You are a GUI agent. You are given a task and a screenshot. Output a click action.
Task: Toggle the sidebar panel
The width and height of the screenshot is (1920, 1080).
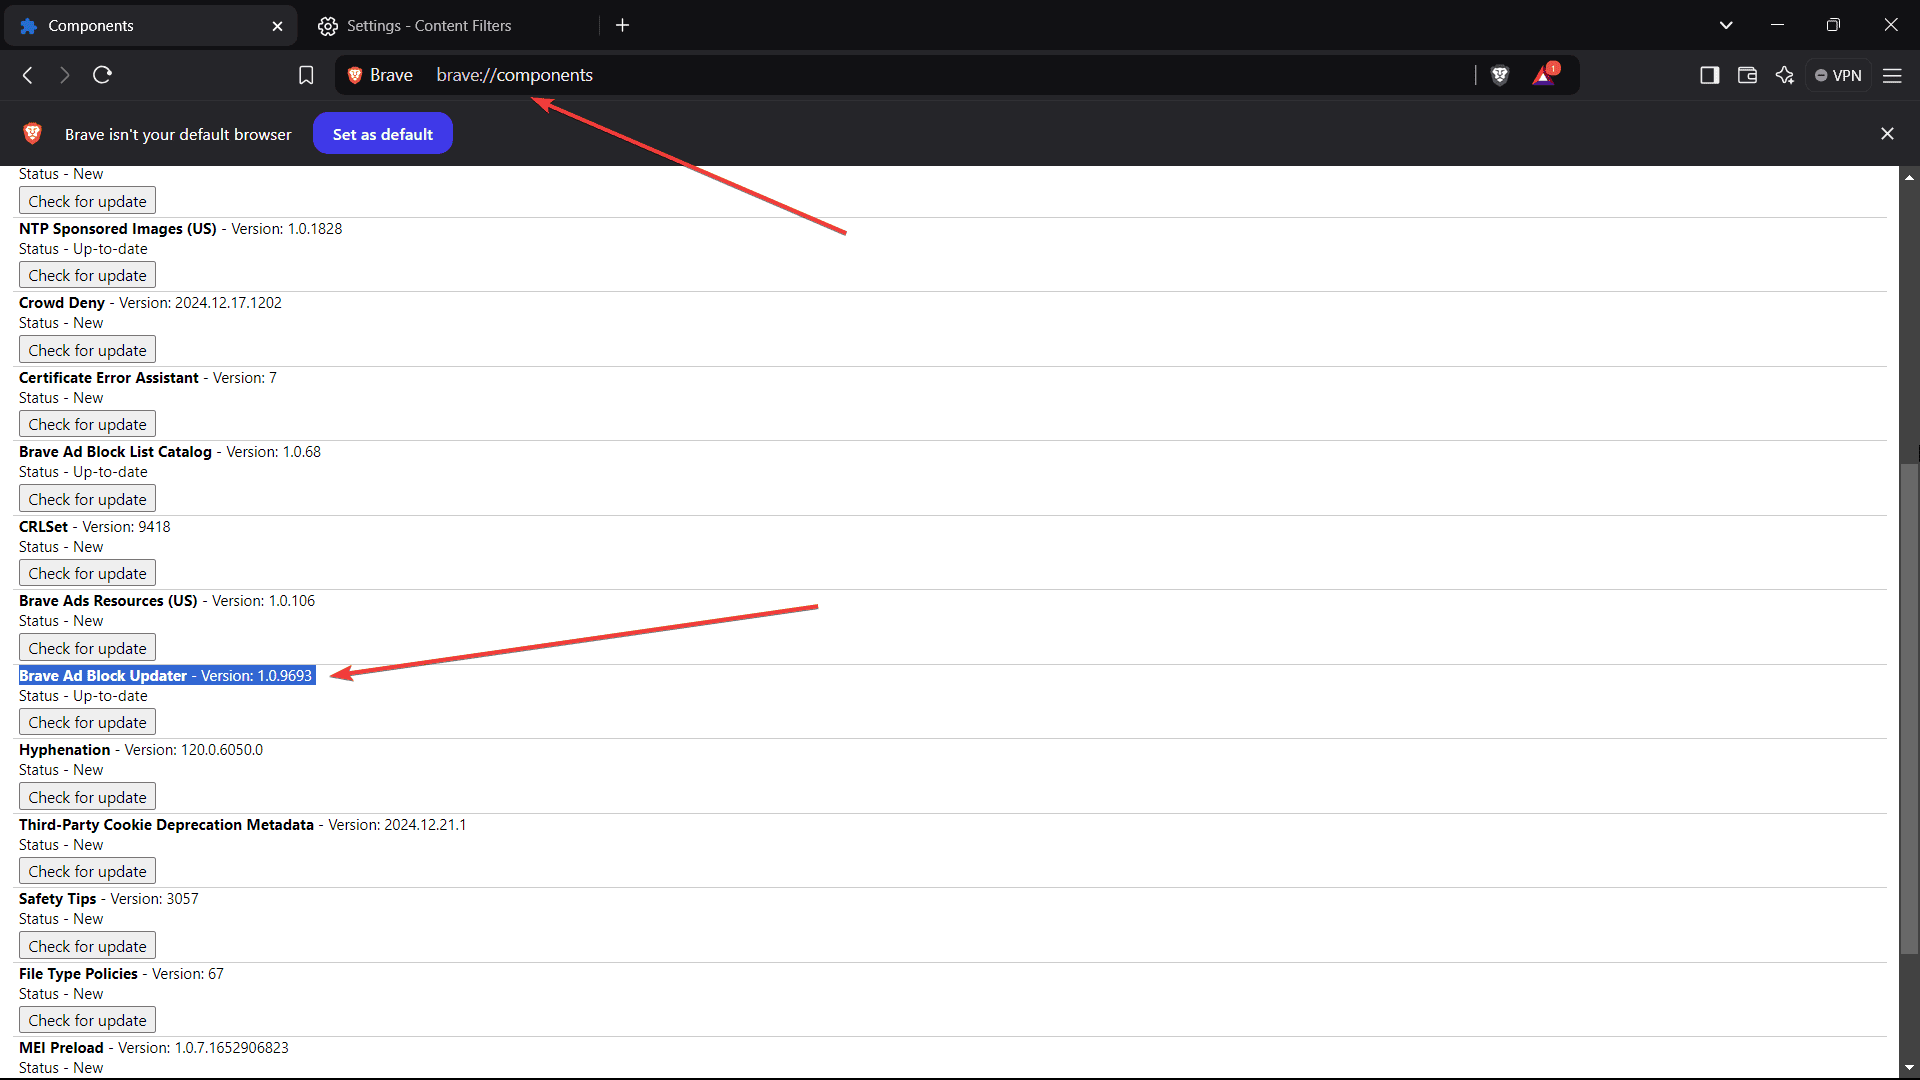1709,75
